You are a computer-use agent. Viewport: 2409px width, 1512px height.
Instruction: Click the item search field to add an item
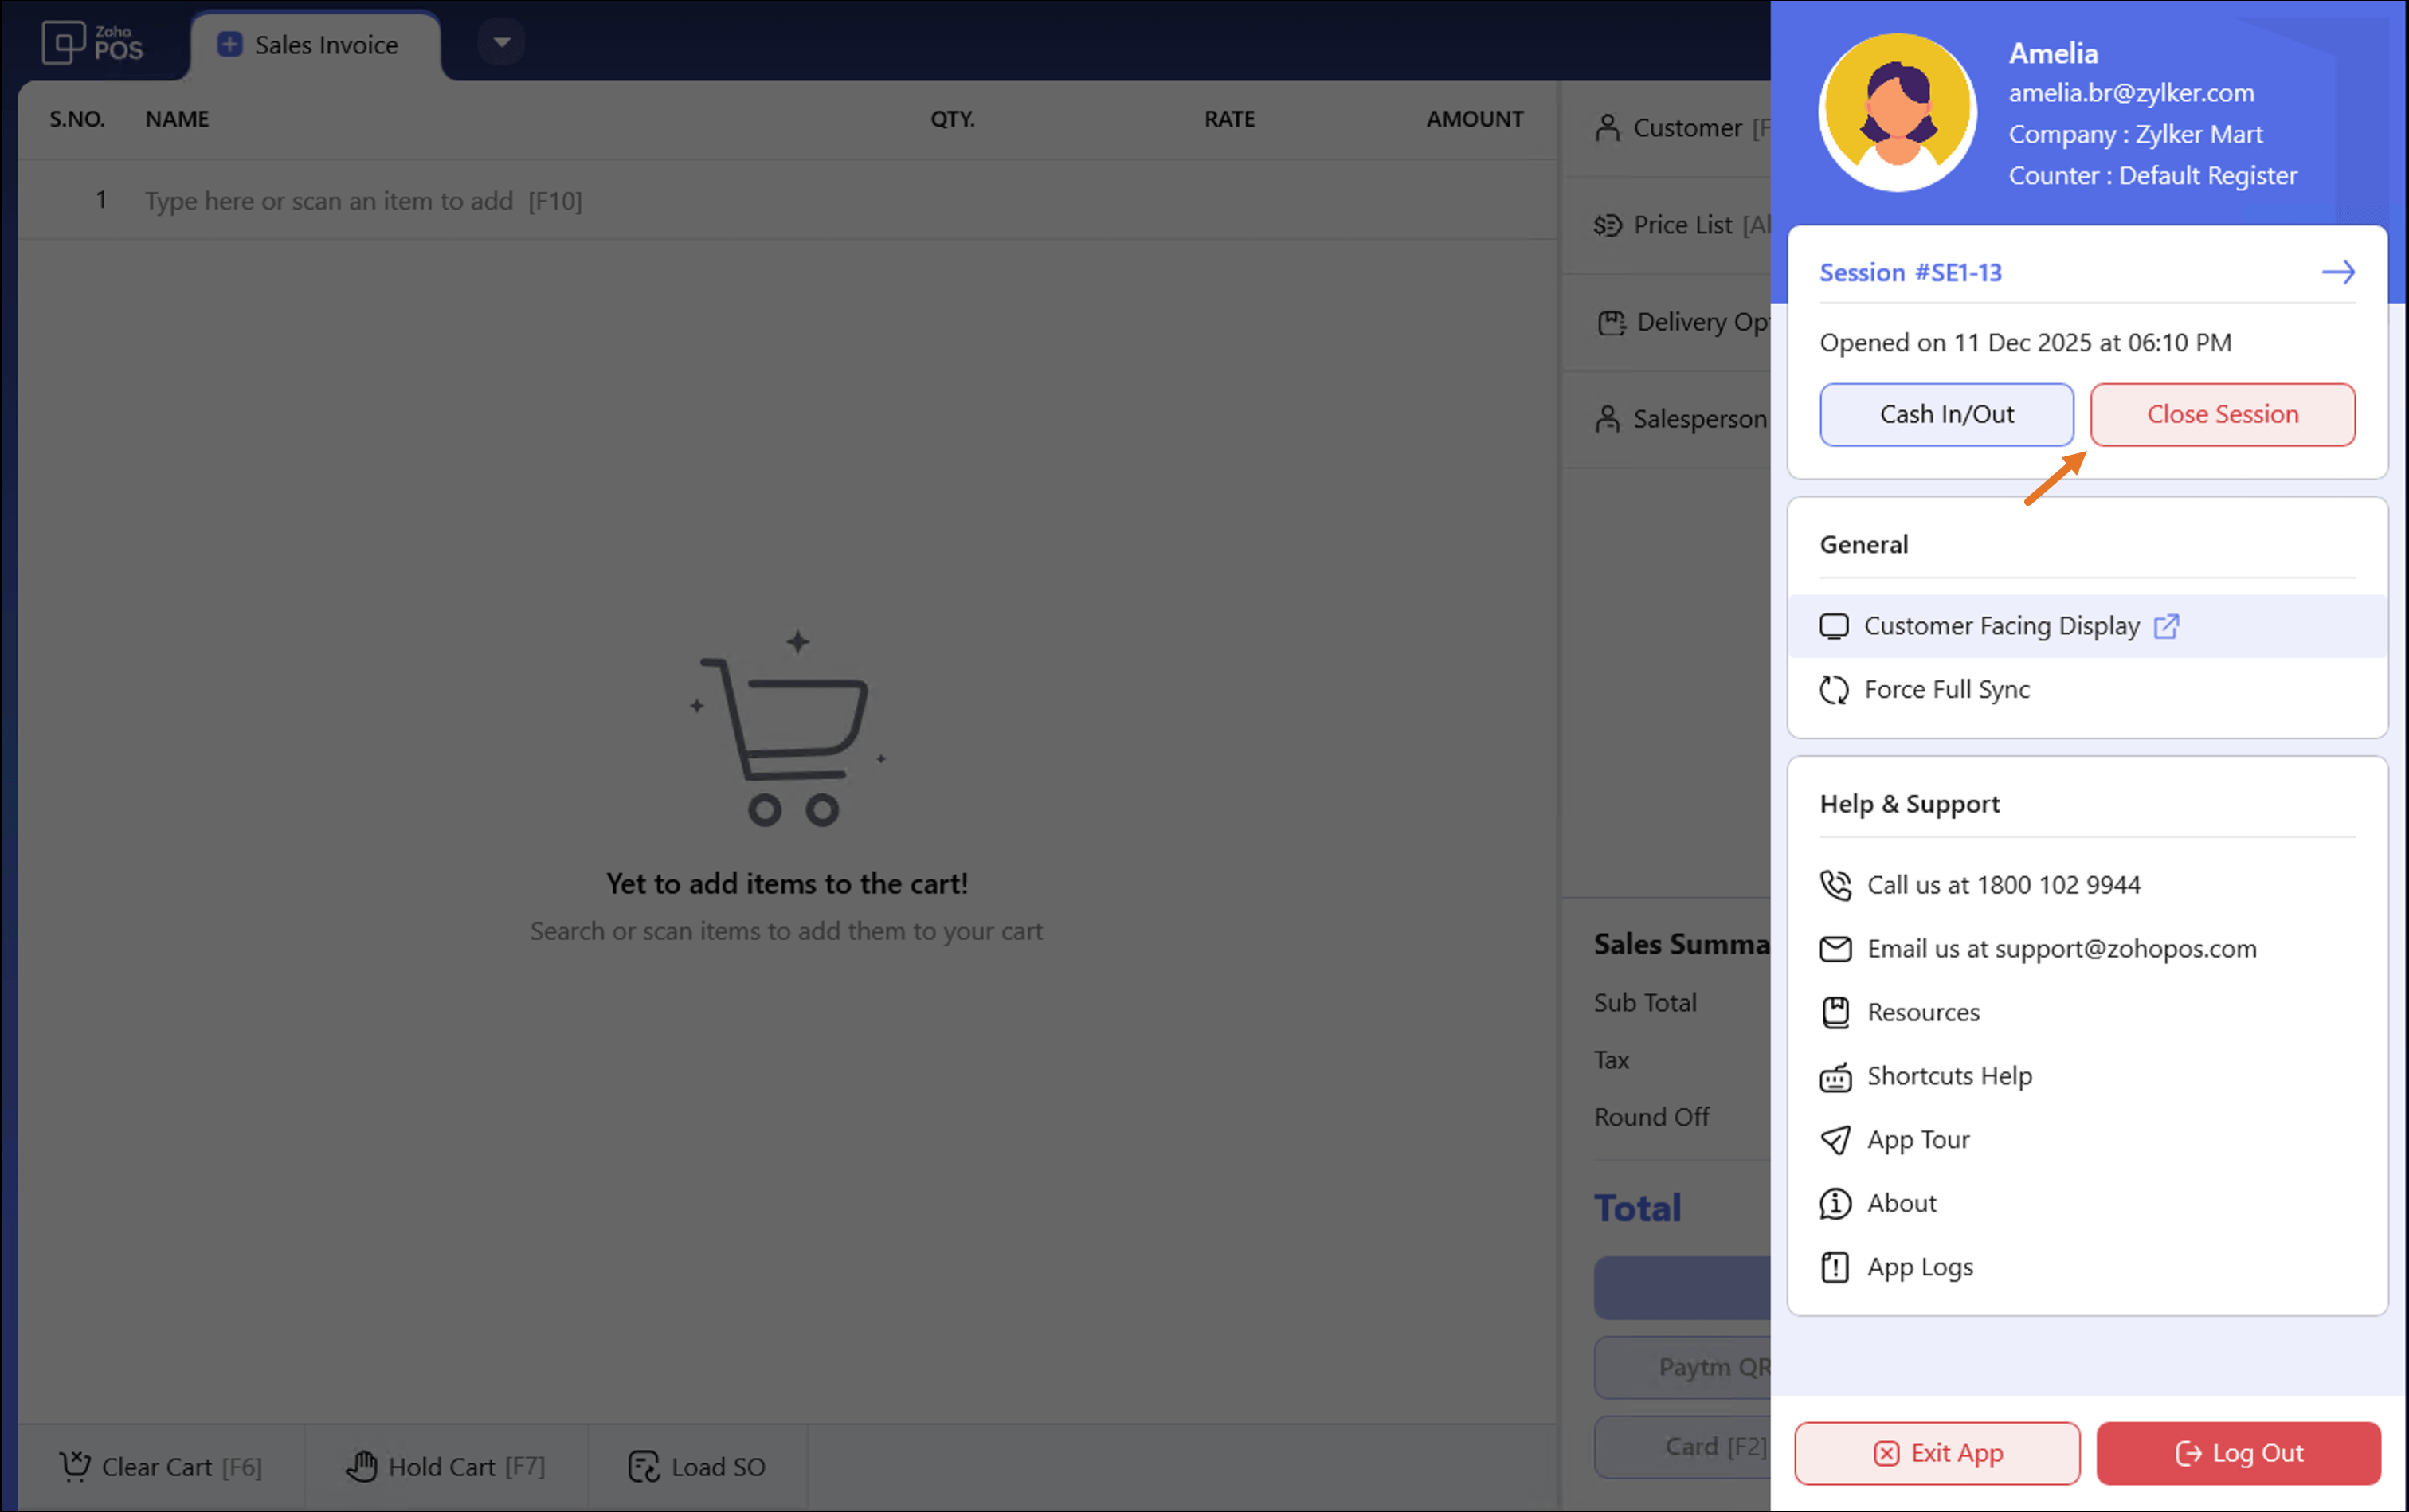tap(364, 201)
